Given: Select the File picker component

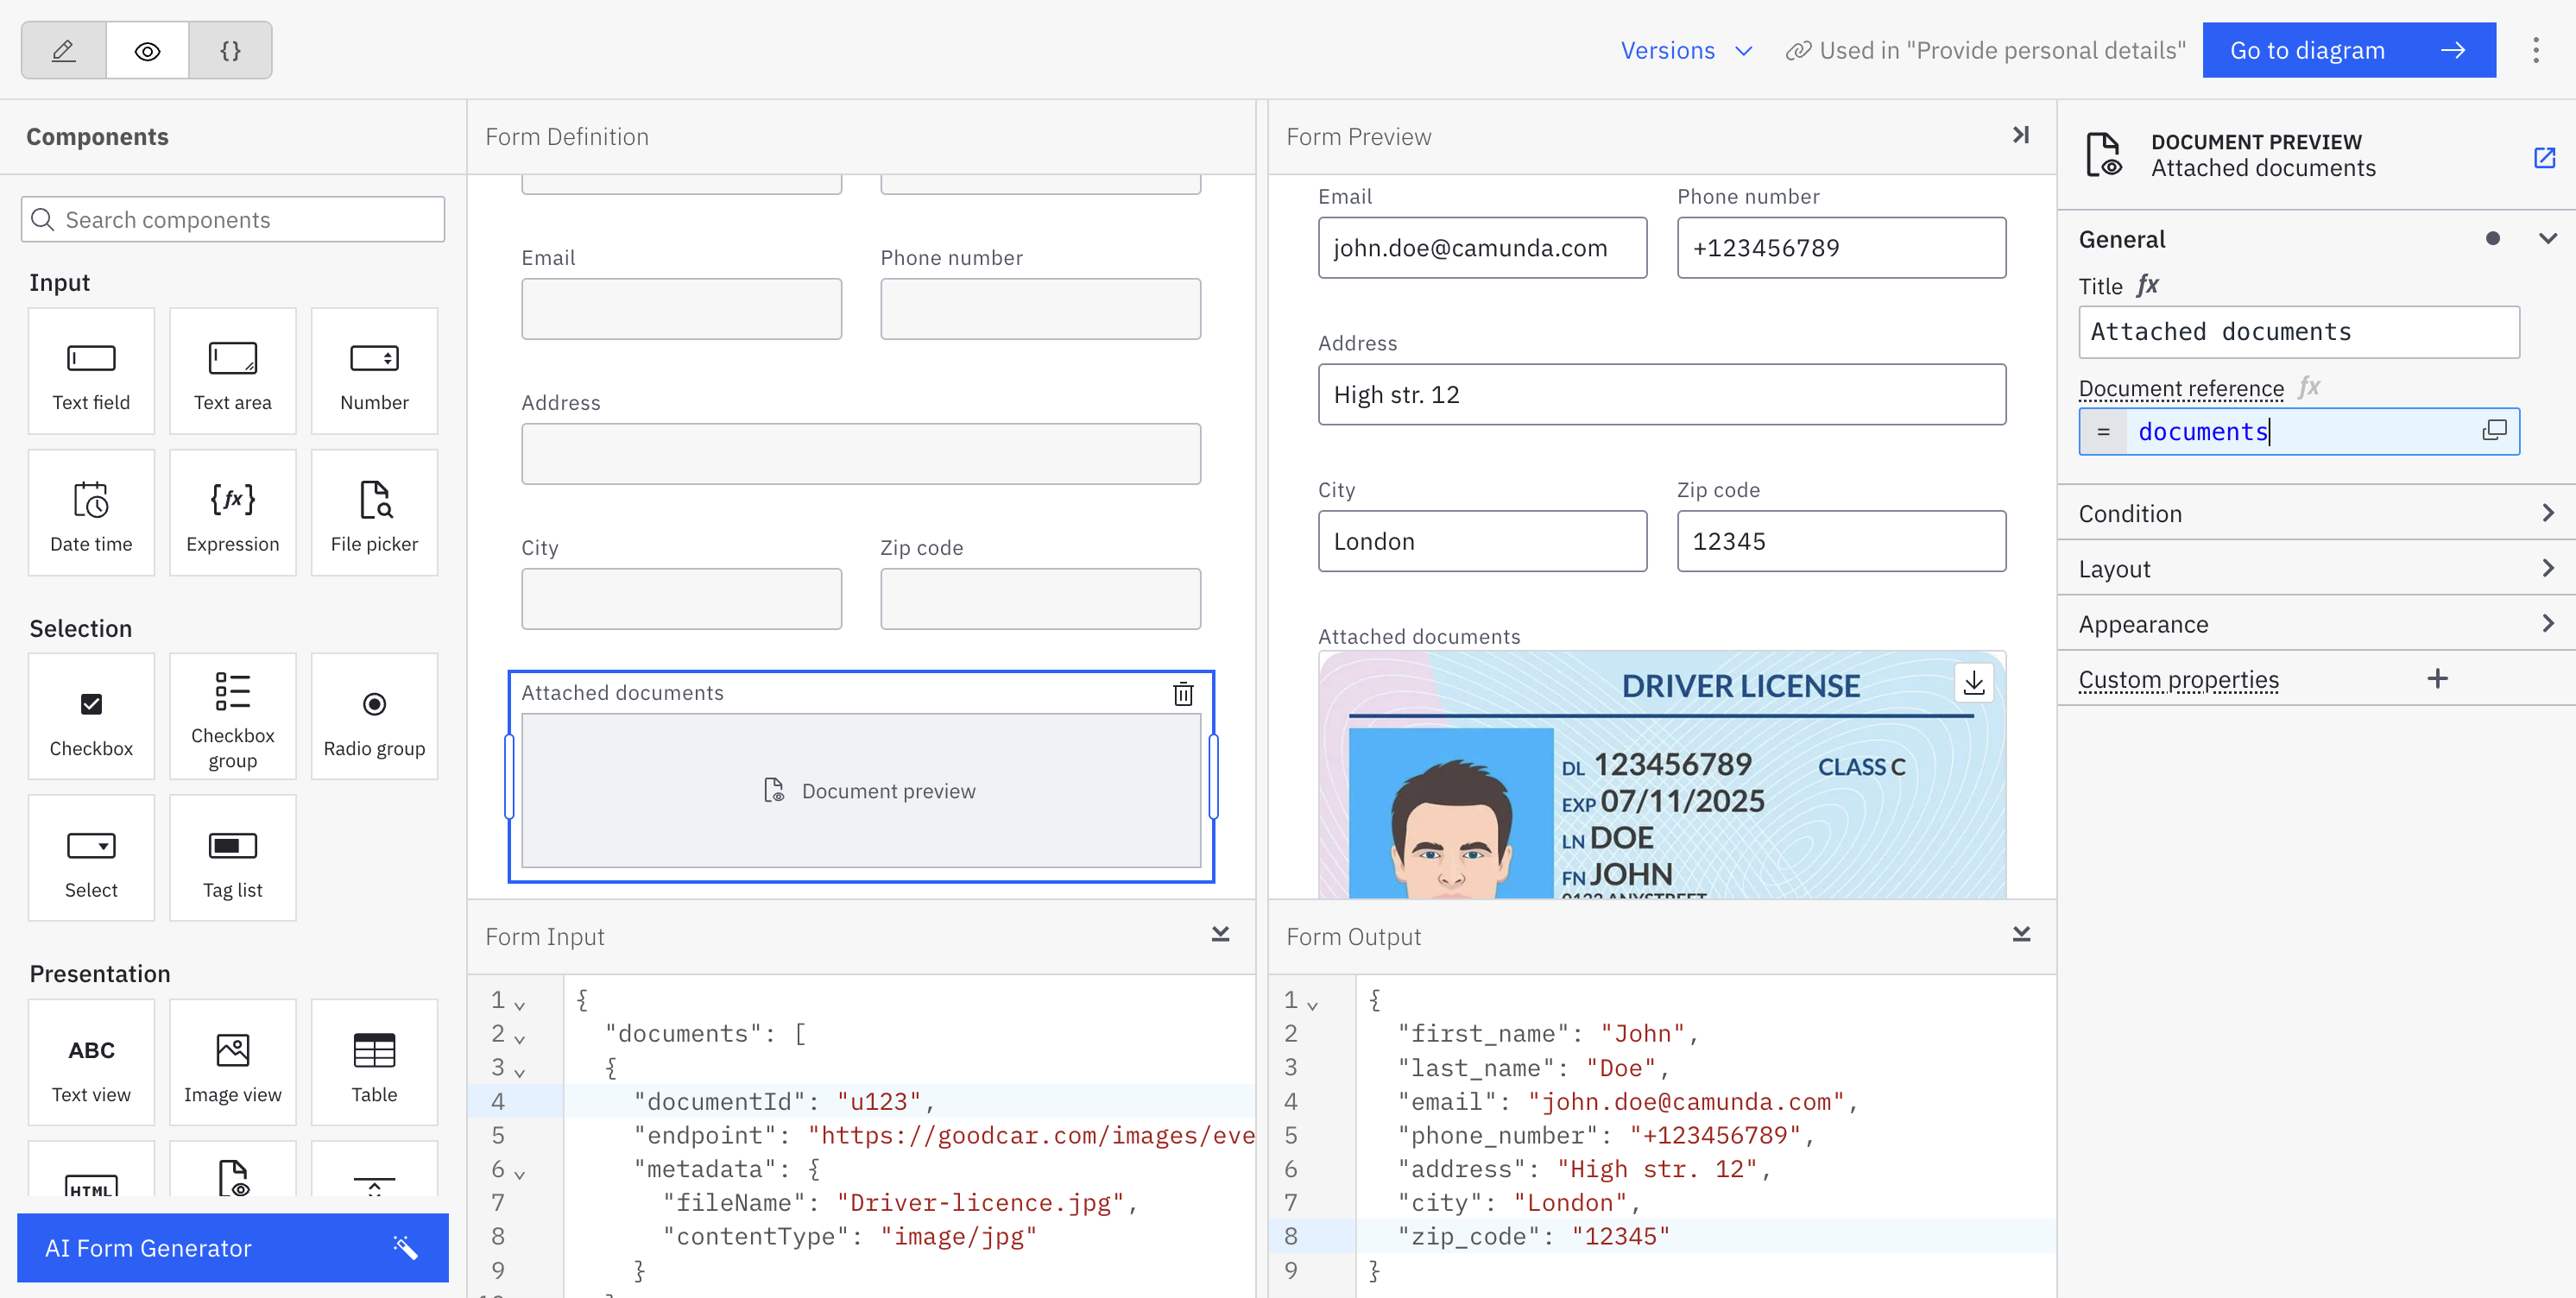Looking at the screenshot, I should pos(374,512).
